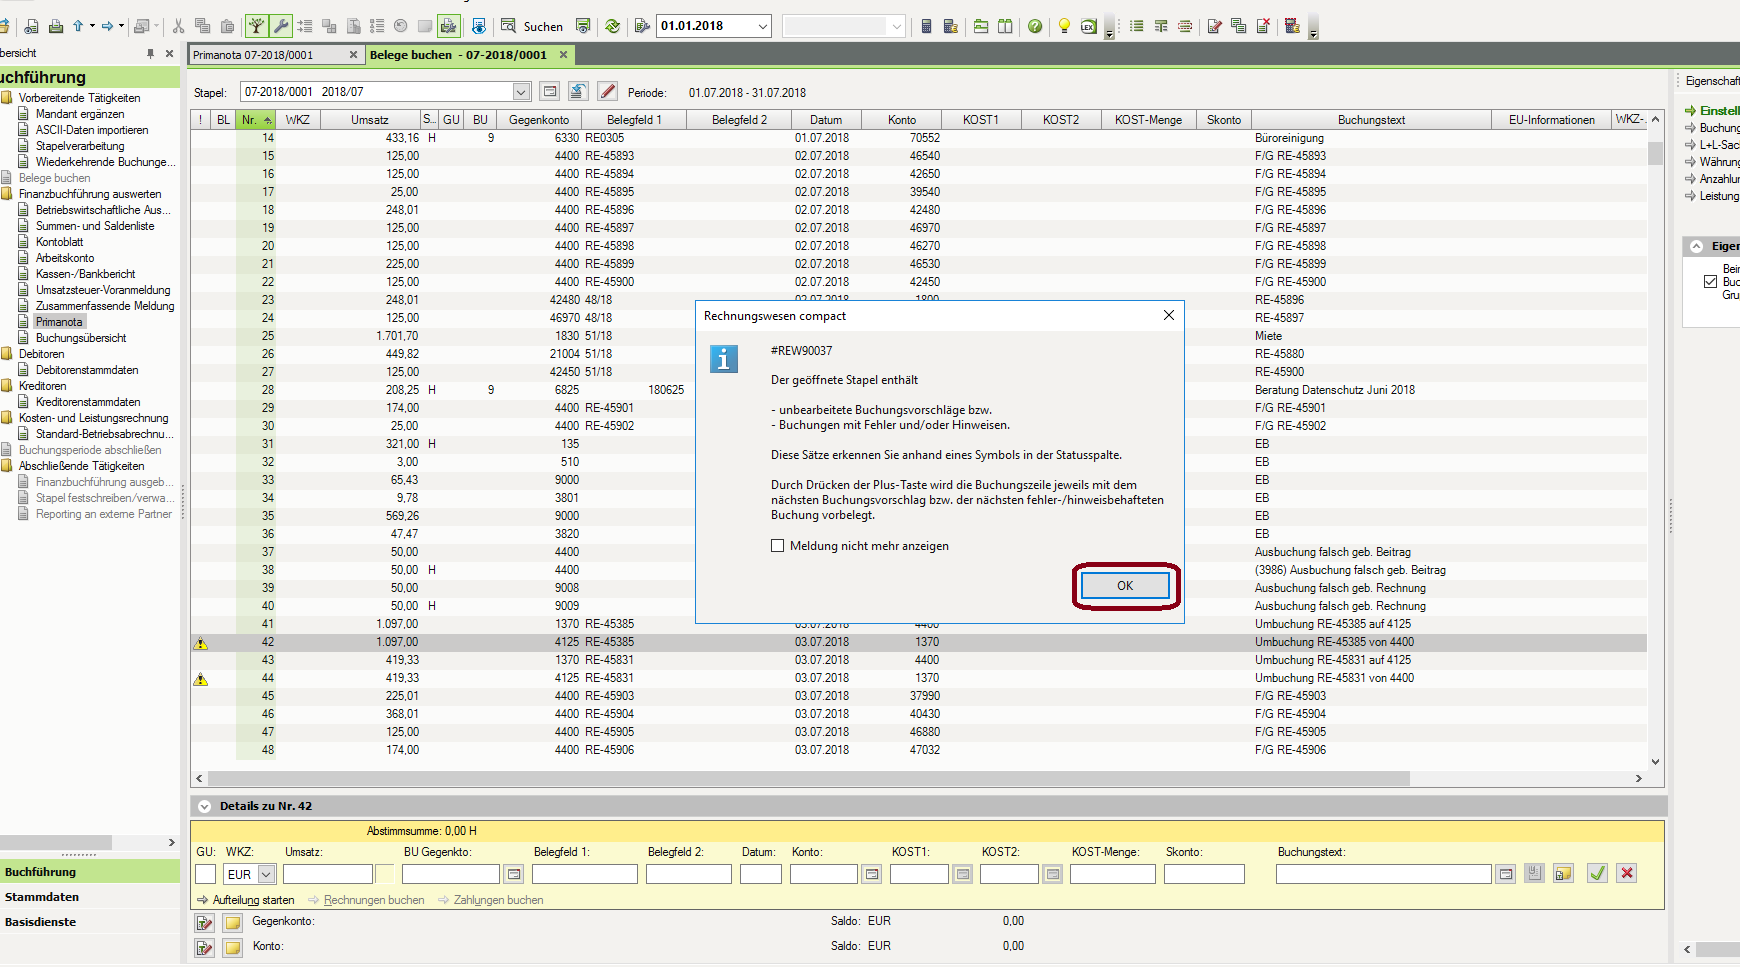The height and width of the screenshot is (967, 1740).
Task: Click into the Buchungstext input field
Action: click(x=1383, y=874)
